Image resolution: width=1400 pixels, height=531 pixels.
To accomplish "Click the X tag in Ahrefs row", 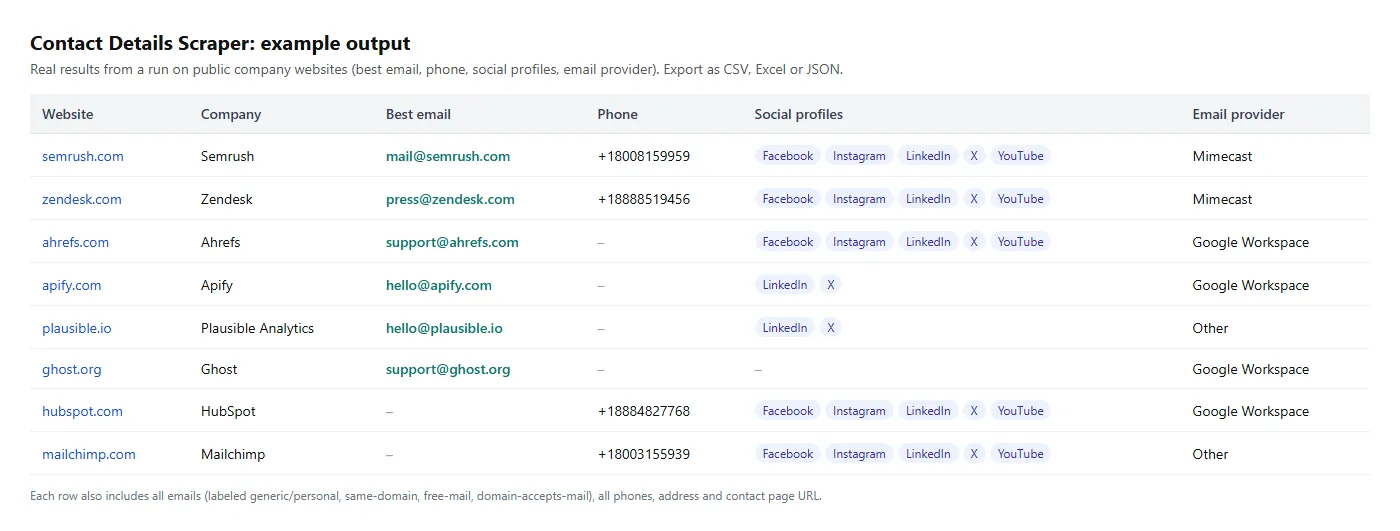I will 974,242.
